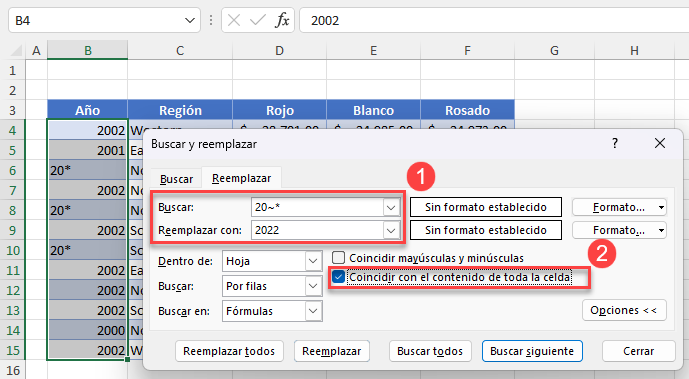Click cell B4 containing 2002
This screenshot has height=379, width=689.
click(87, 130)
